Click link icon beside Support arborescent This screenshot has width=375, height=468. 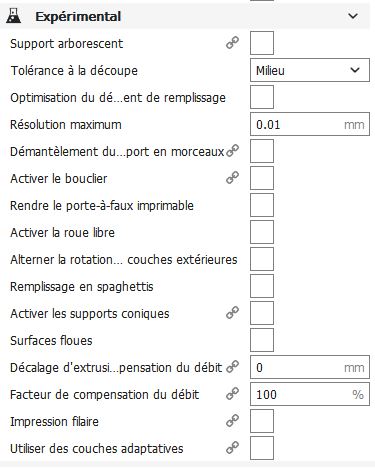click(x=232, y=43)
